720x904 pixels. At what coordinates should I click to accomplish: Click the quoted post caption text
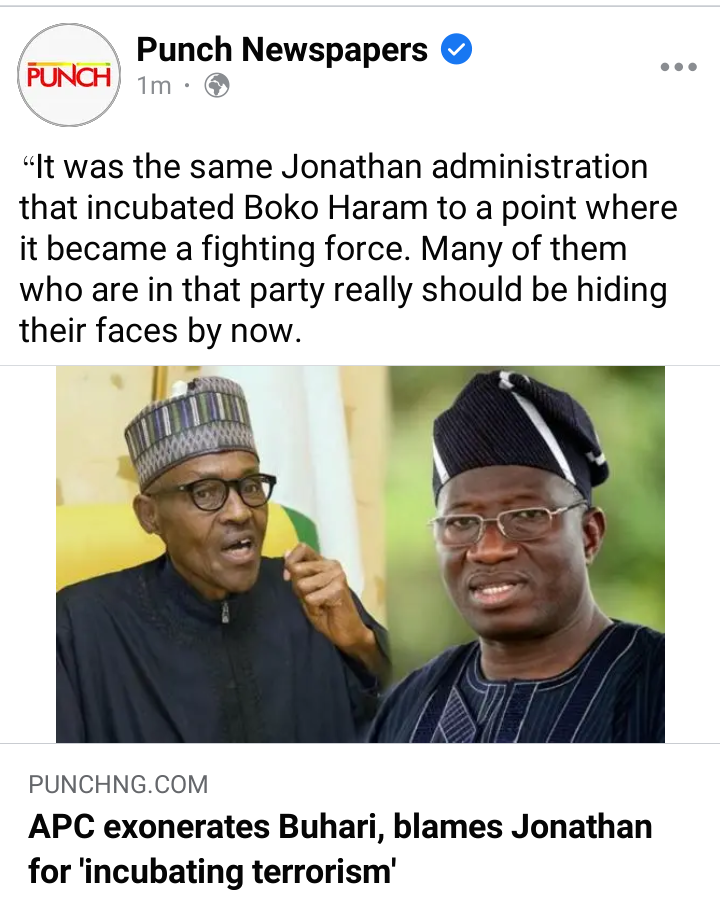(x=348, y=248)
